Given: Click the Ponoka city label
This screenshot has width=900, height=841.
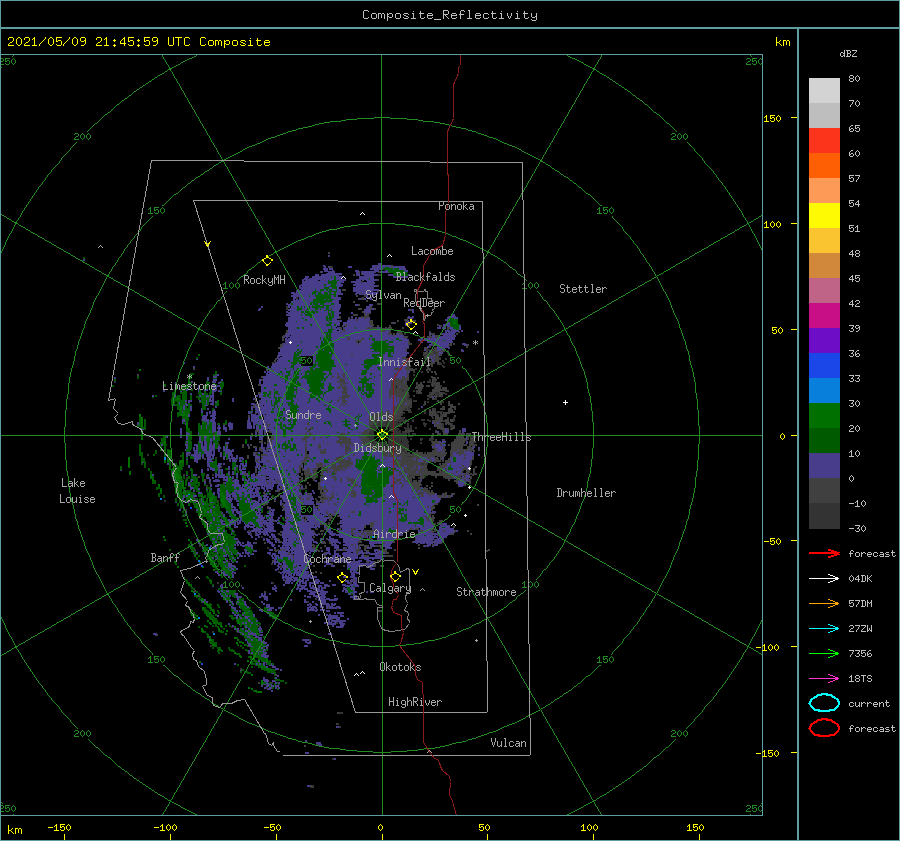Looking at the screenshot, I should coord(456,206).
